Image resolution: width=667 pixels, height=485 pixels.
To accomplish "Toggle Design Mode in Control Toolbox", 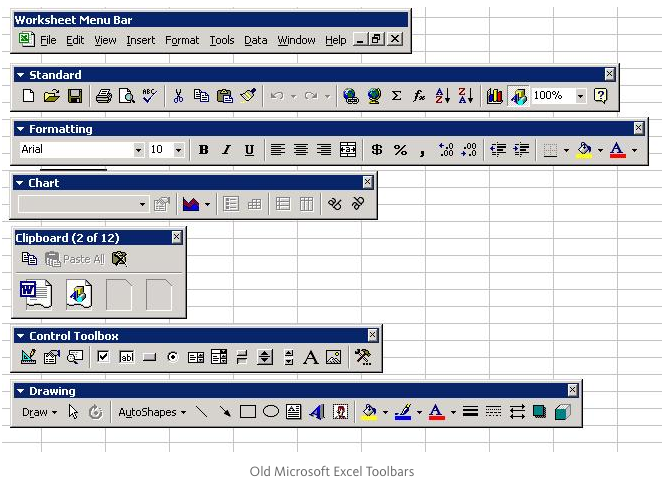I will tap(29, 357).
